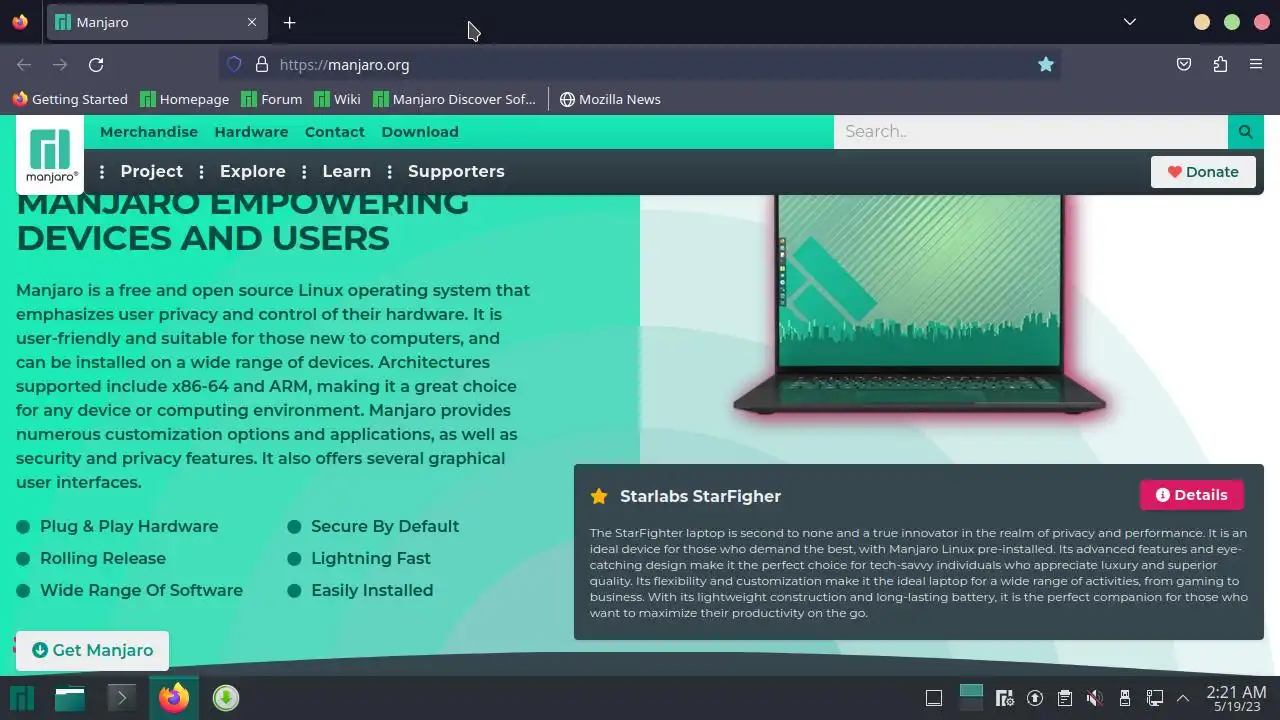1280x720 pixels.
Task: Click the Get Manjaro button
Action: pyautogui.click(x=92, y=650)
